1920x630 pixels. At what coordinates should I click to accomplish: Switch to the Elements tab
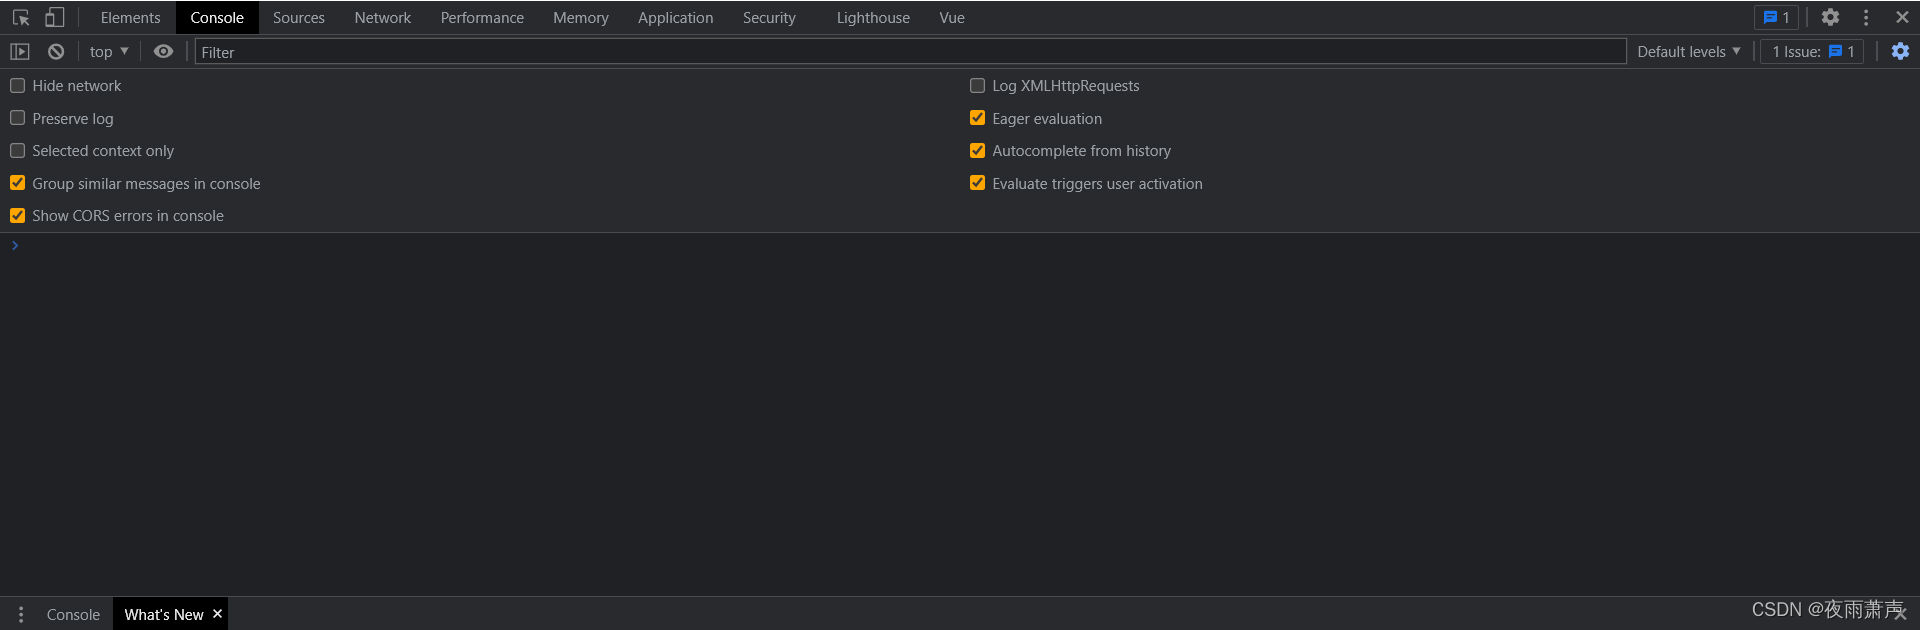click(130, 18)
